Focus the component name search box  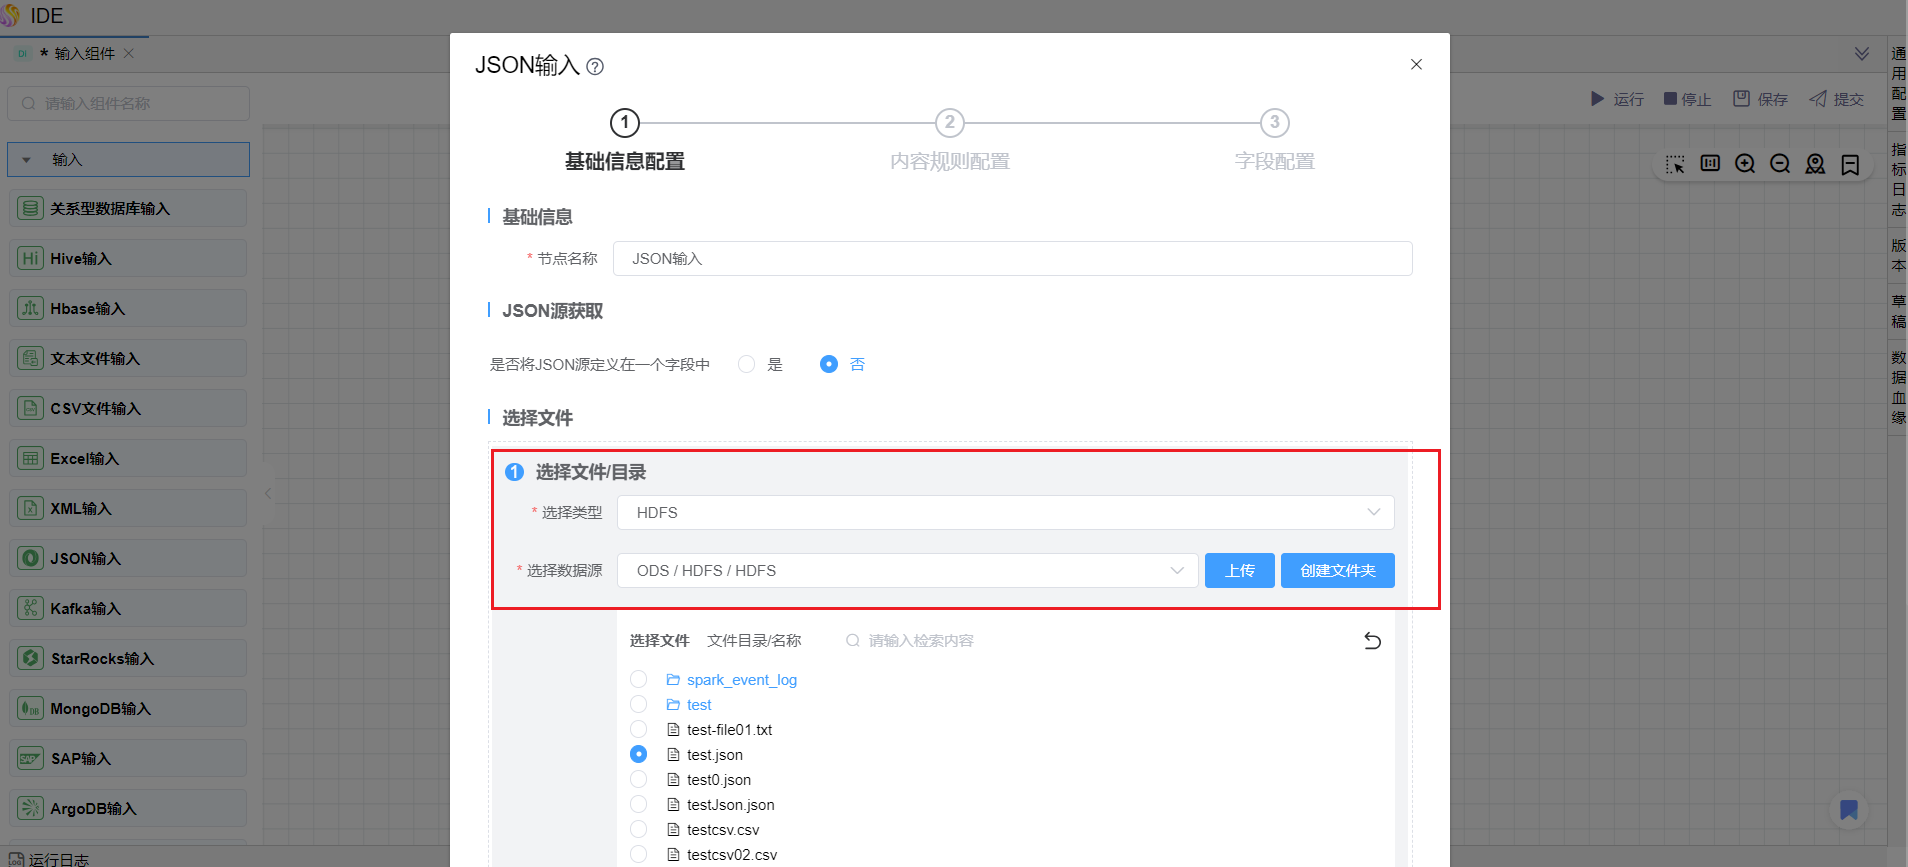pos(128,103)
